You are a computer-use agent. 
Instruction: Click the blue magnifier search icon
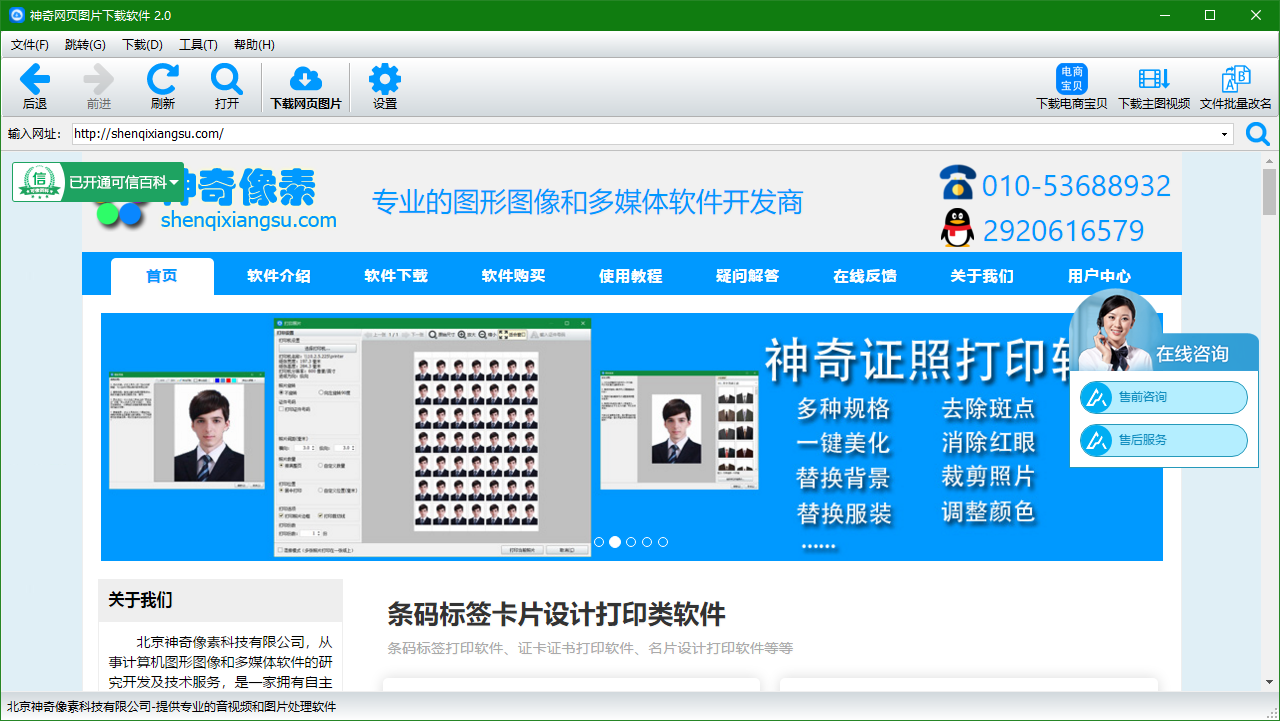[x=1257, y=133]
